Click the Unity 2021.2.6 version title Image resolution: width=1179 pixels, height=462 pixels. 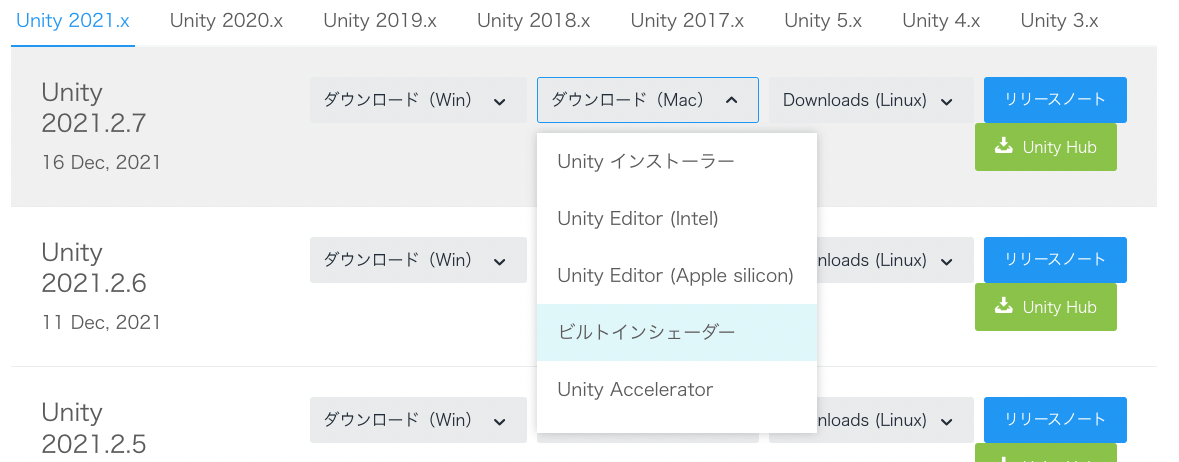94,268
